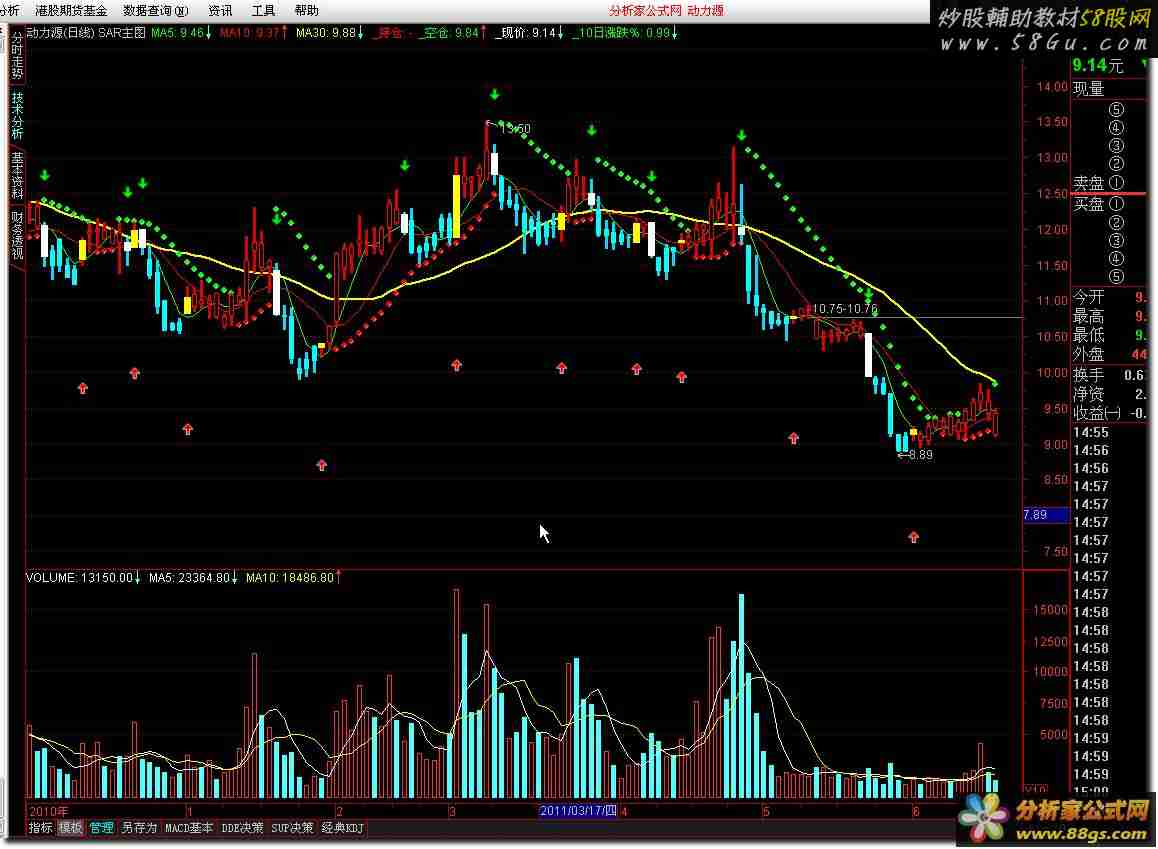The height and width of the screenshot is (849, 1158).
Task: Click the MA10: 9.37 indicator value
Action: [253, 32]
